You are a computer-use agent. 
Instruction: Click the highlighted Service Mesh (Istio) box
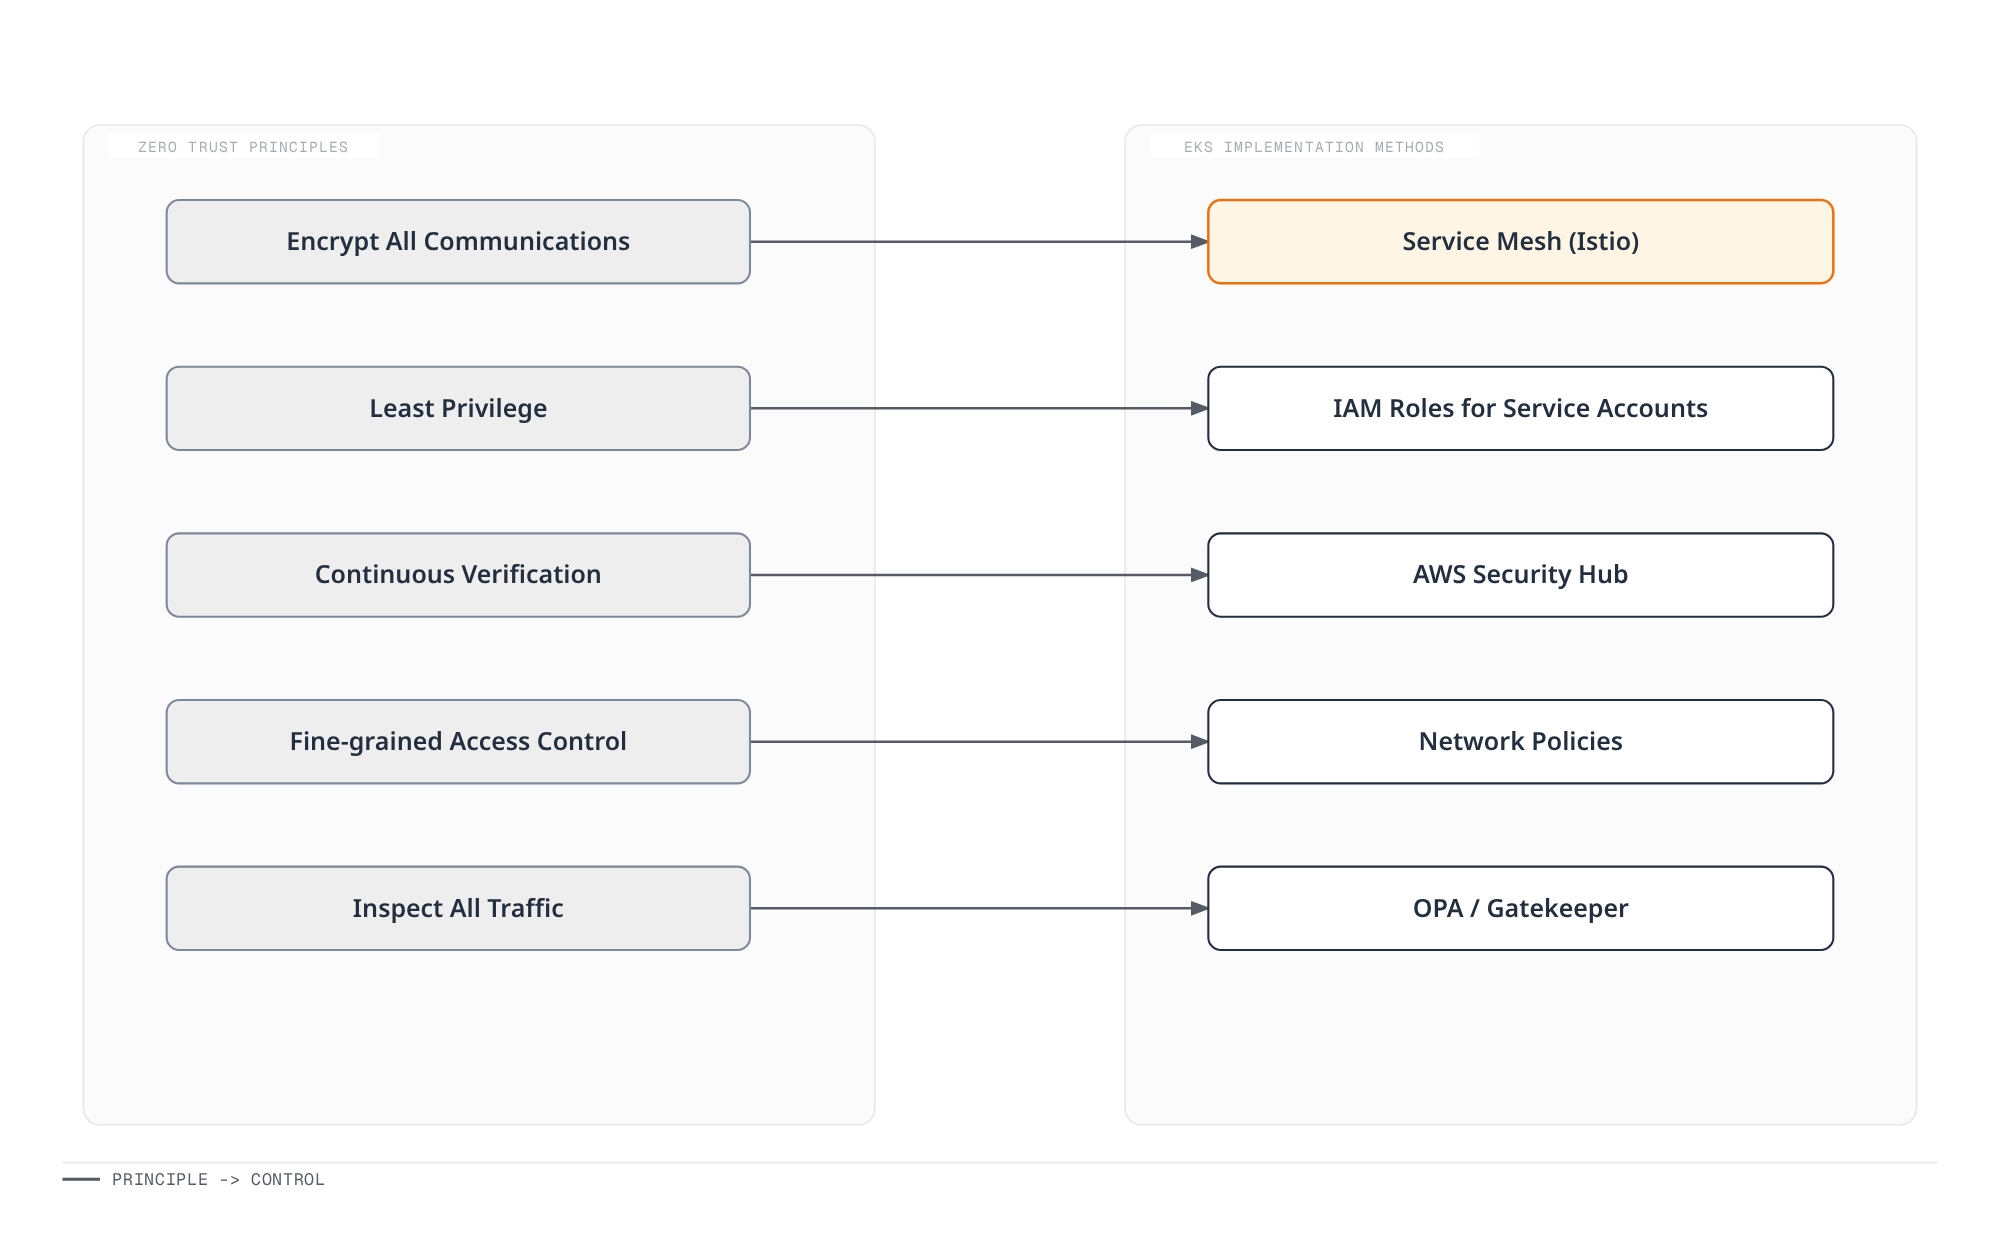point(1520,242)
